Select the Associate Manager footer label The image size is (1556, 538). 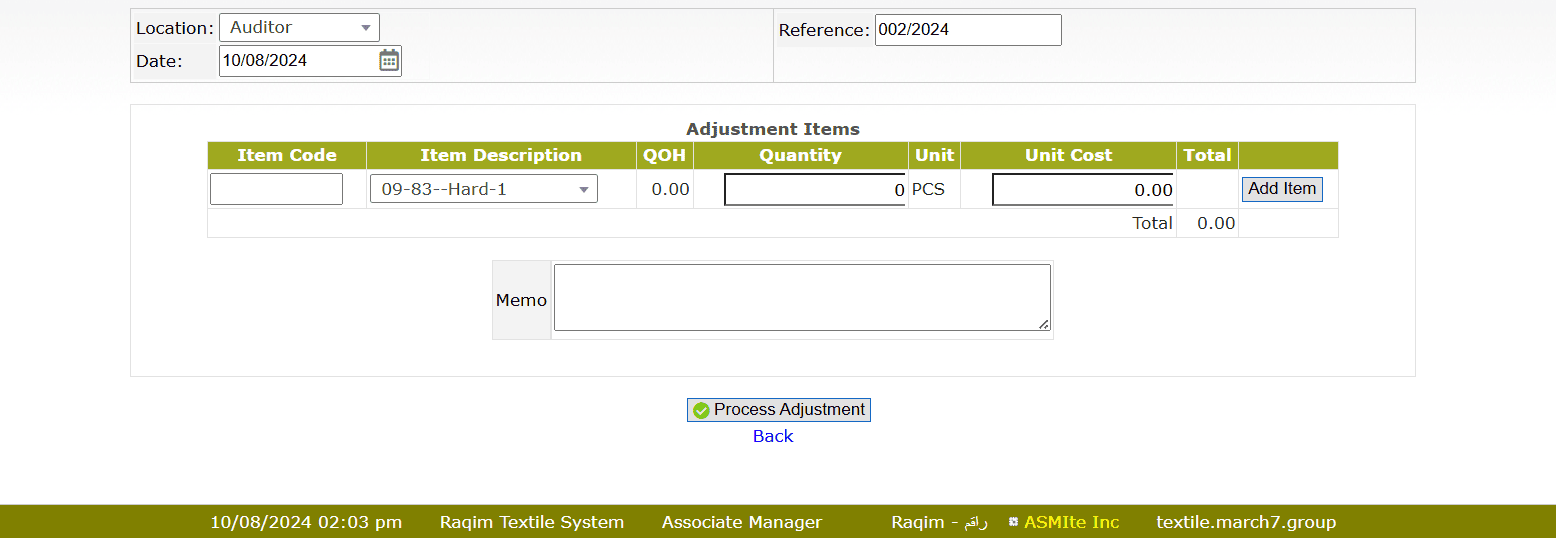pyautogui.click(x=741, y=522)
